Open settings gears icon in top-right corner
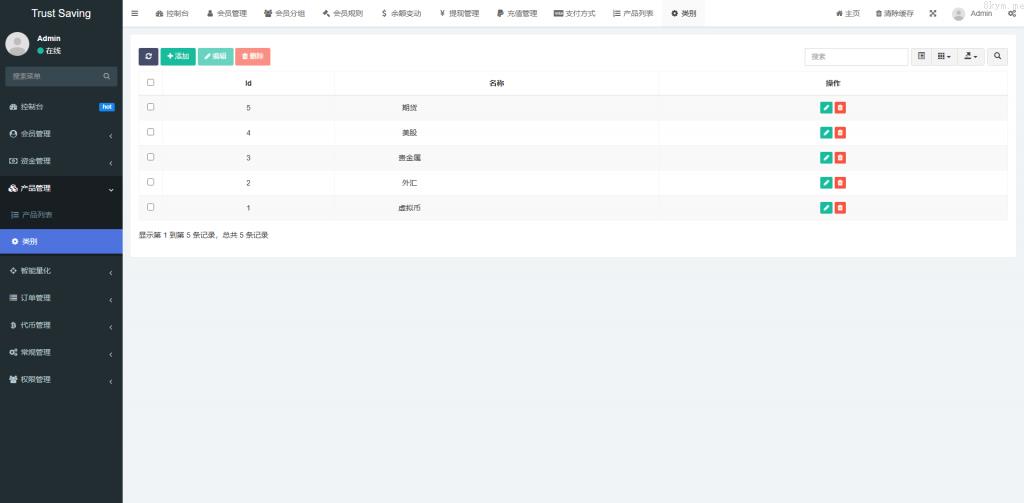Image resolution: width=1024 pixels, height=503 pixels. [x=1012, y=13]
